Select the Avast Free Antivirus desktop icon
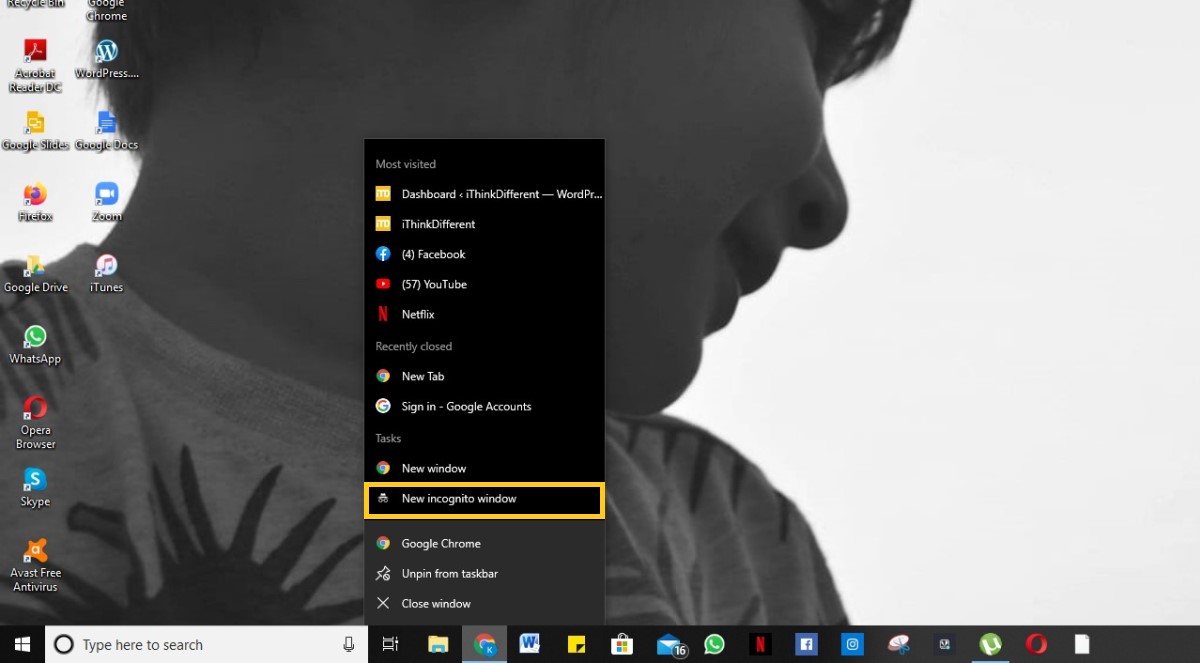 36,564
